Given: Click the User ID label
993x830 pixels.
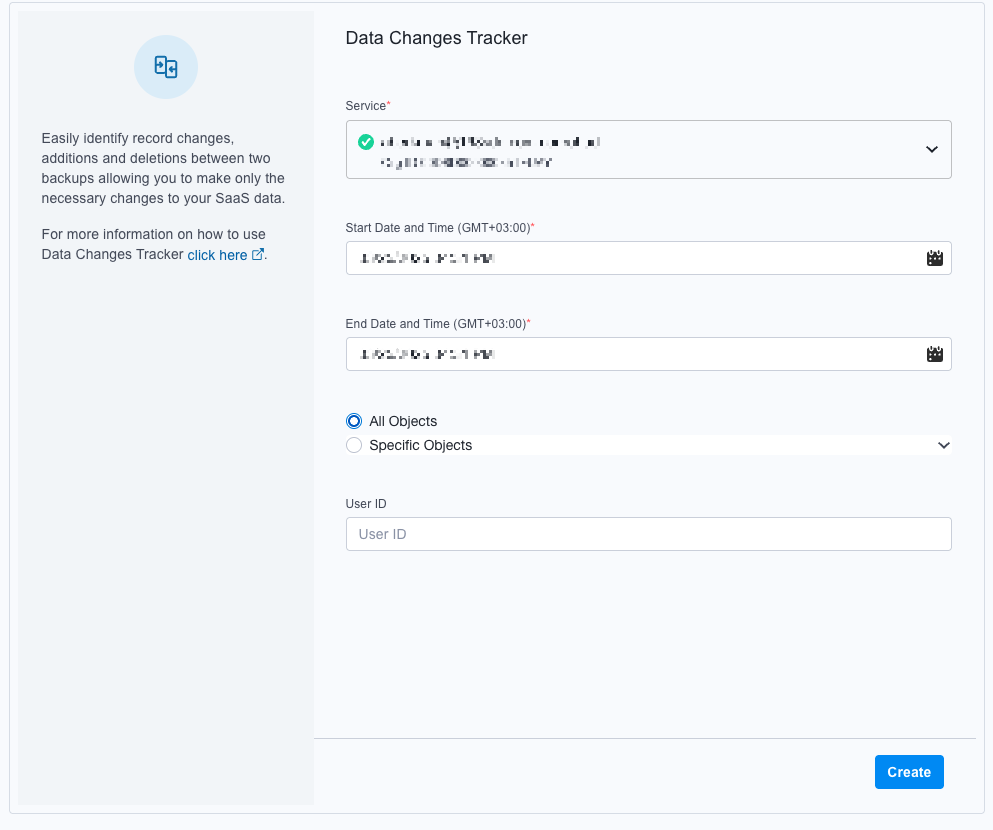Looking at the screenshot, I should [x=366, y=504].
